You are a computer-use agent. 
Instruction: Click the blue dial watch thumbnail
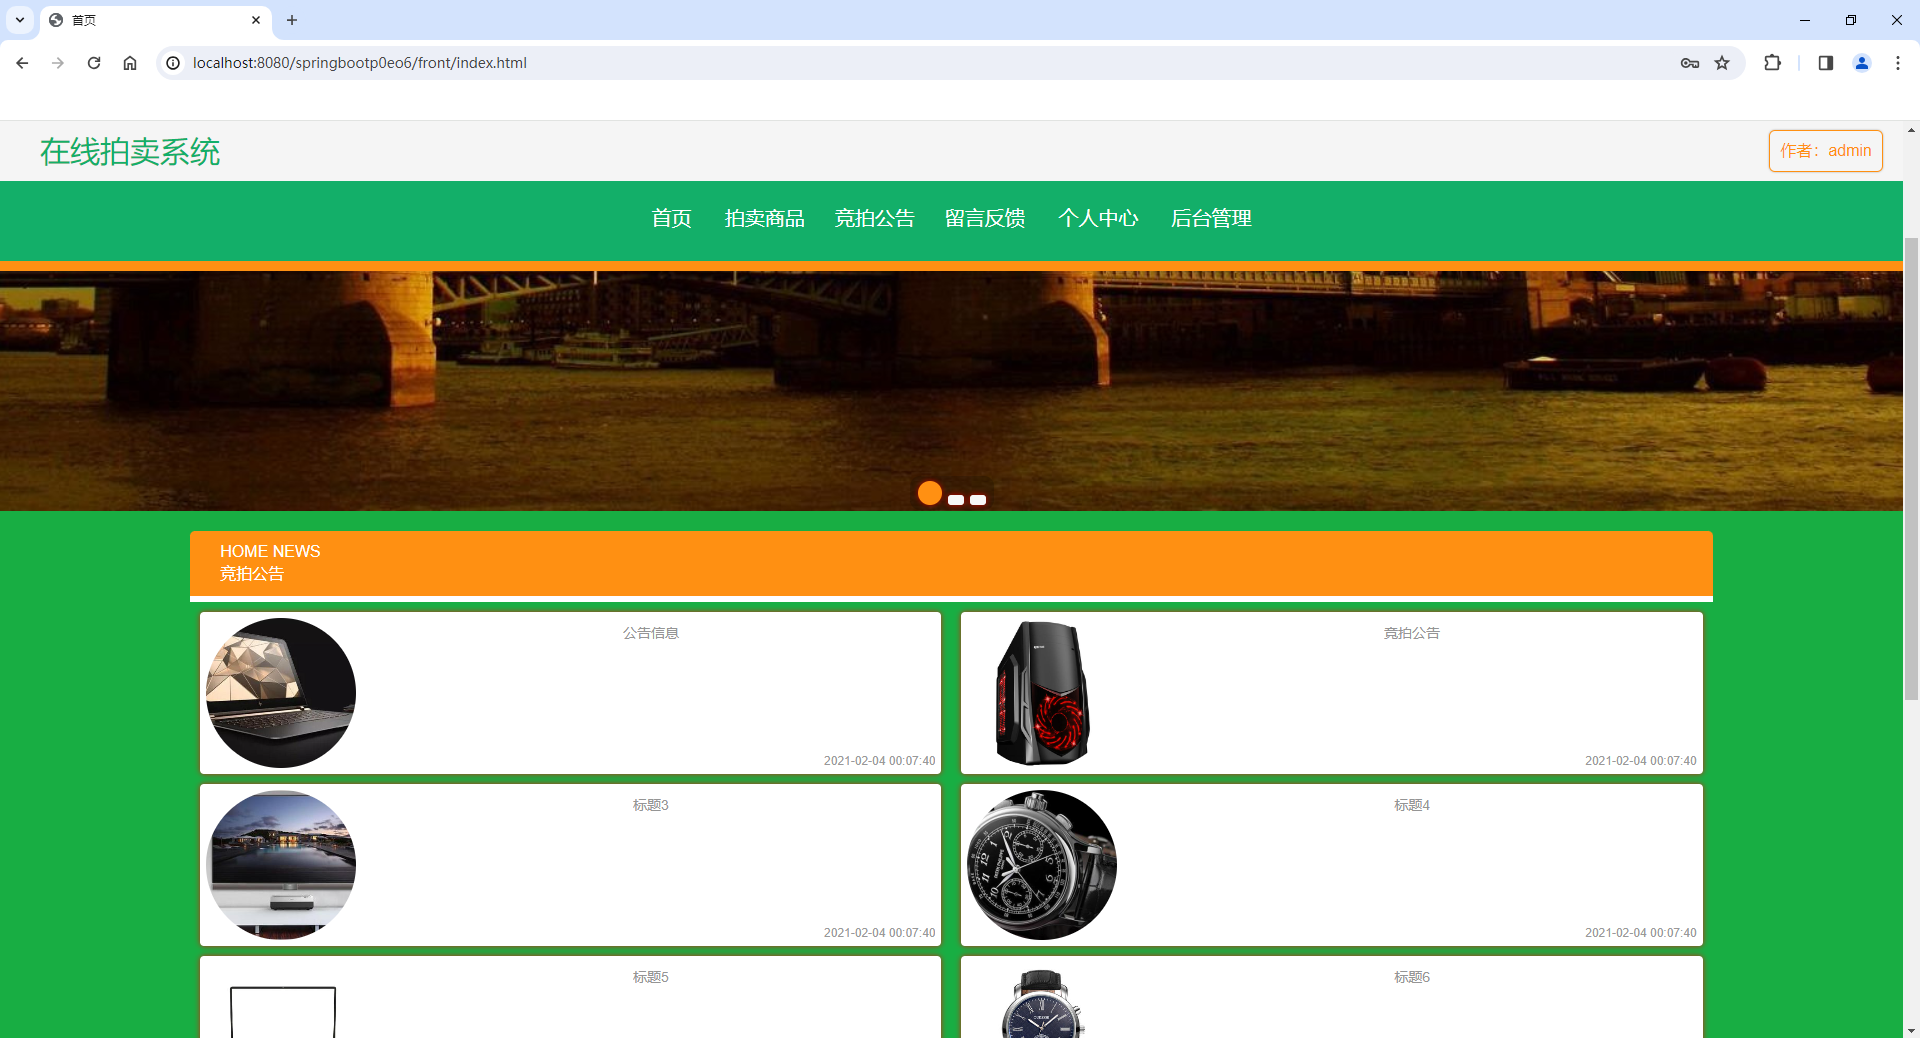[1042, 1003]
